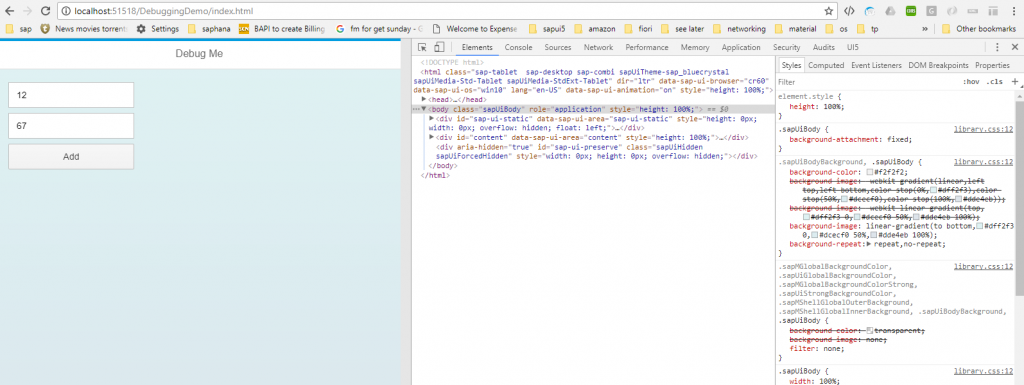The height and width of the screenshot is (385, 1024).
Task: Open the News movies torrent bookmark
Action: [83, 29]
